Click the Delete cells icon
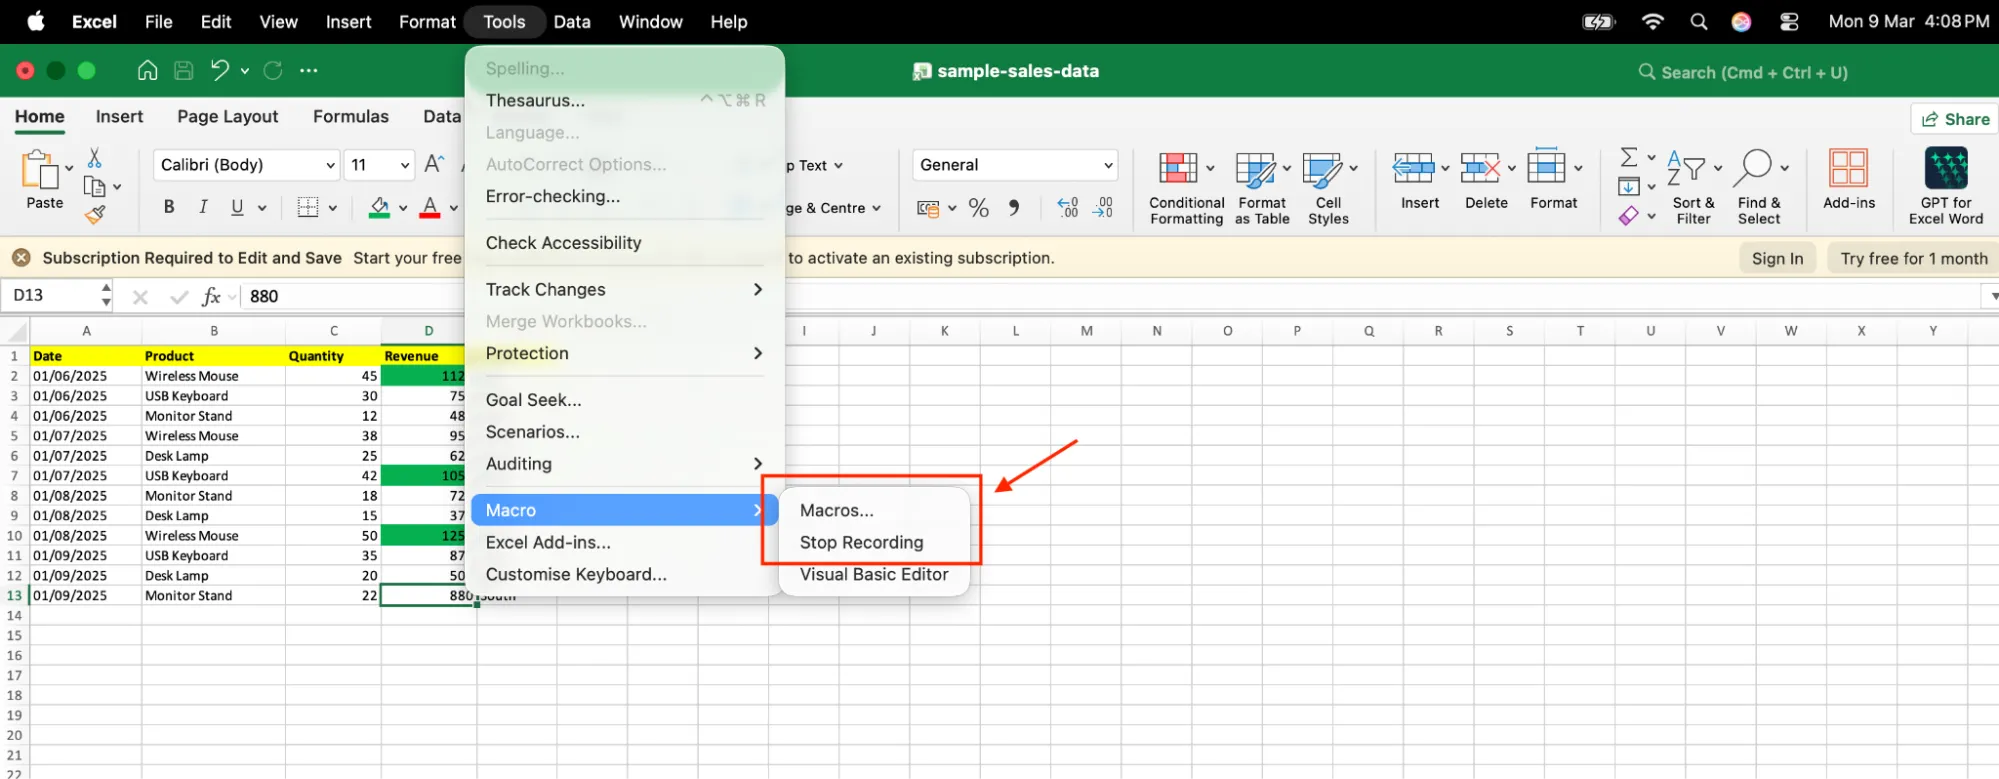The width and height of the screenshot is (1999, 779). pyautogui.click(x=1480, y=168)
